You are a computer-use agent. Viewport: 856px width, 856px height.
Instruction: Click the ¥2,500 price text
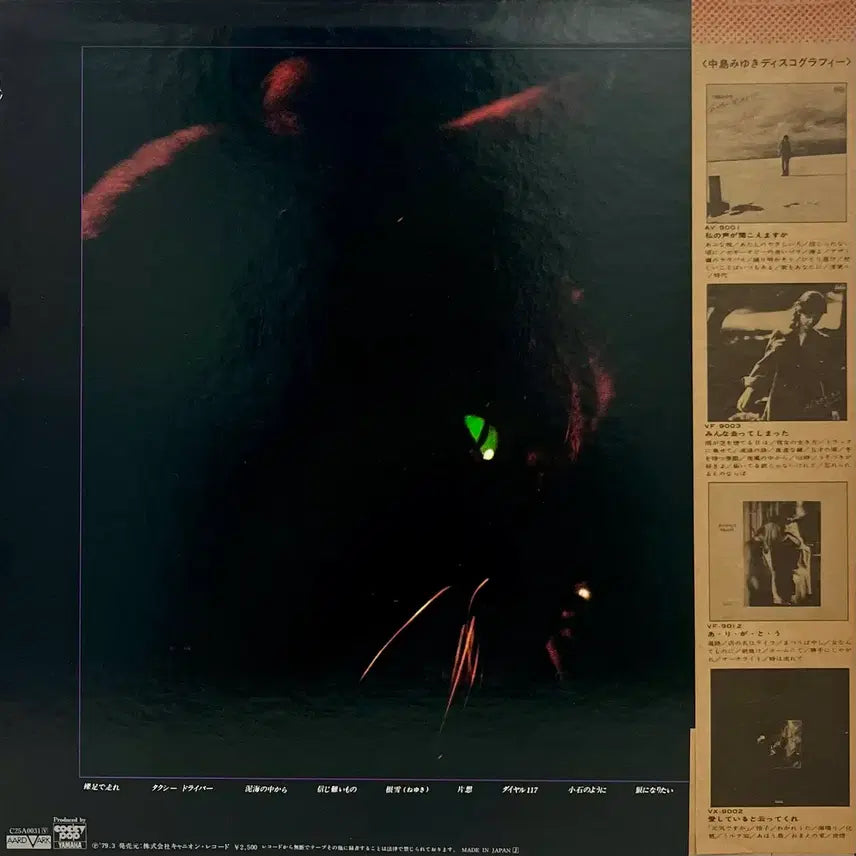point(246,847)
